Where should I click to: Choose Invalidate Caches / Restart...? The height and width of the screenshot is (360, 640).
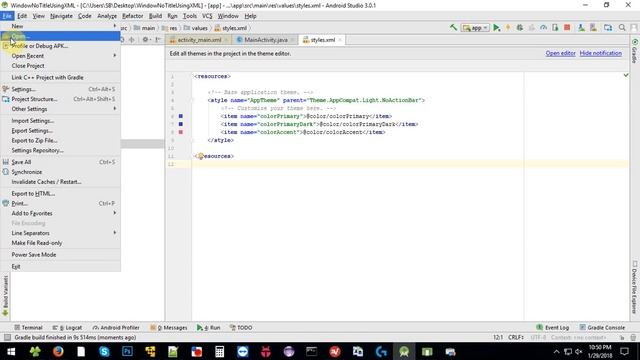point(60,182)
